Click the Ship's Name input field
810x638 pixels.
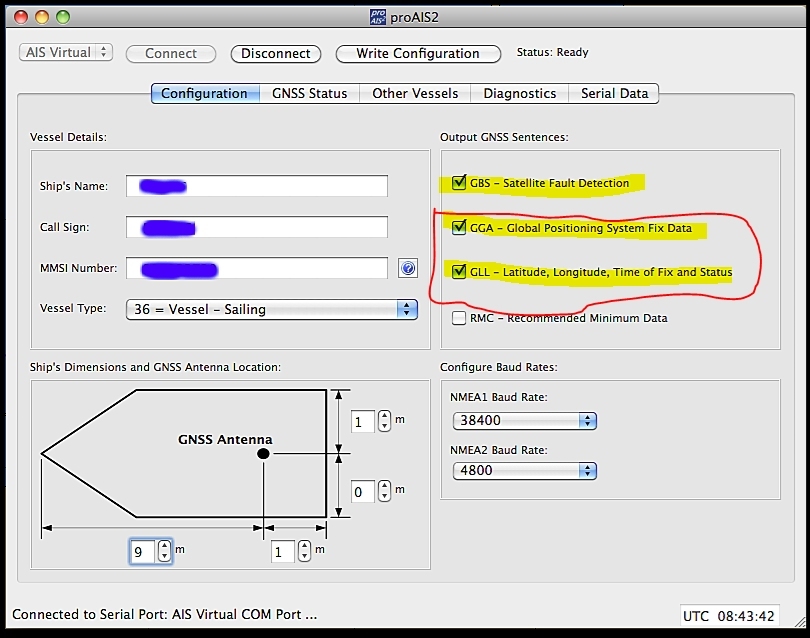pyautogui.click(x=257, y=186)
